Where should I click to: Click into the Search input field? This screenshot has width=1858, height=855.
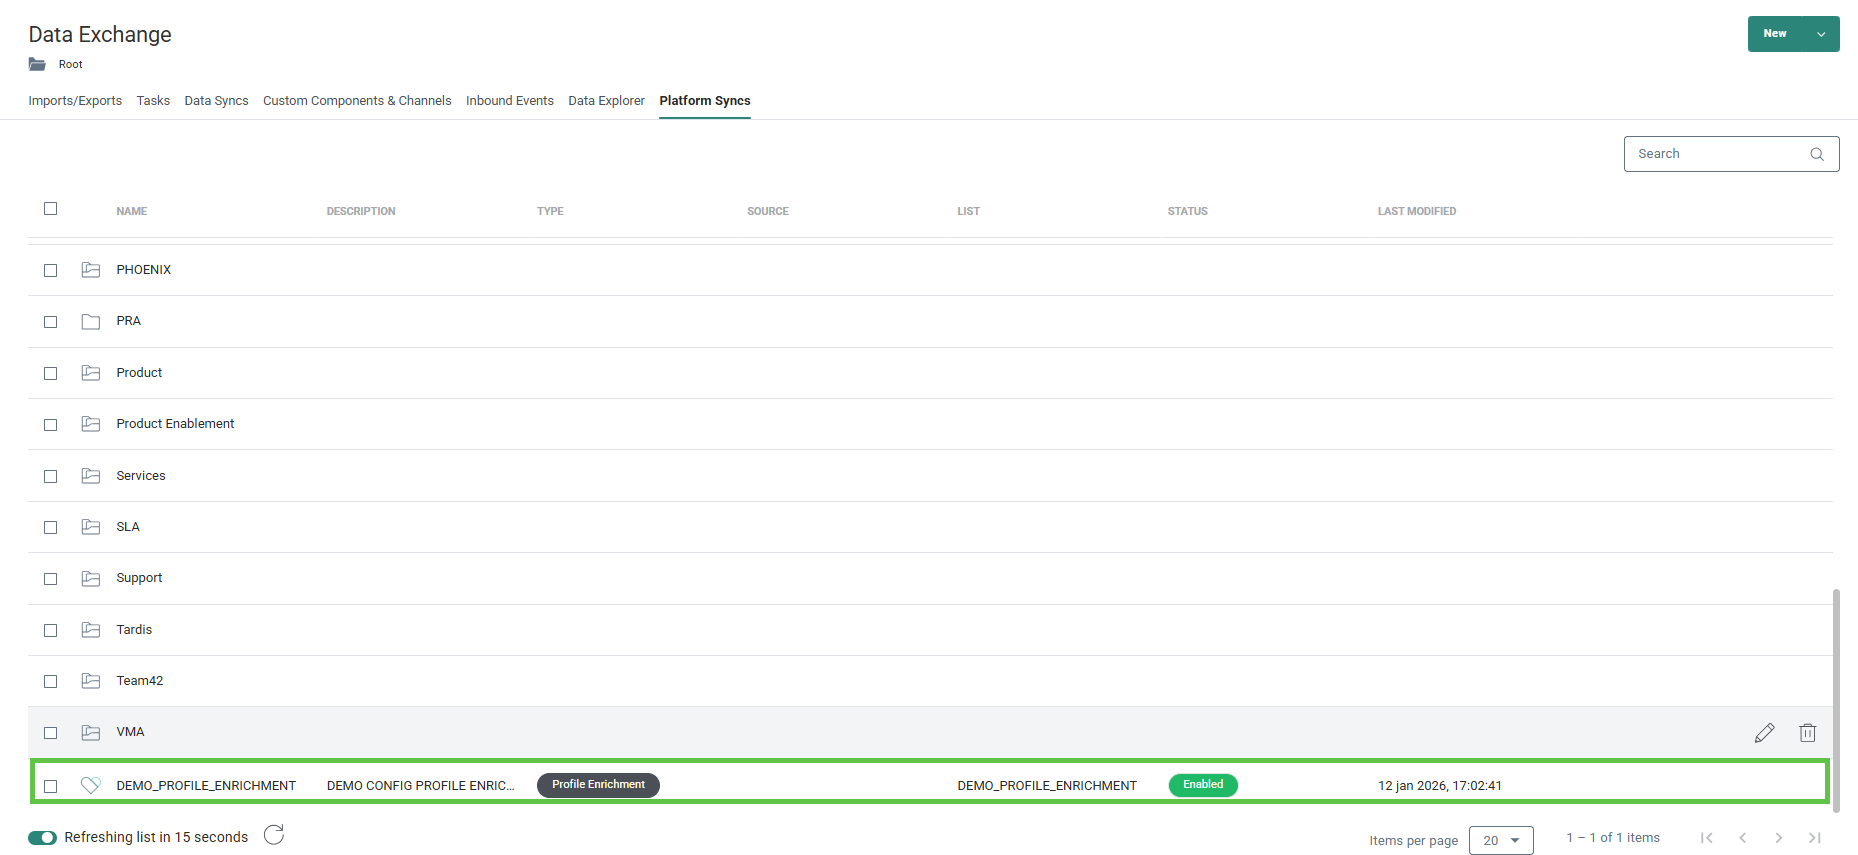(x=1731, y=154)
